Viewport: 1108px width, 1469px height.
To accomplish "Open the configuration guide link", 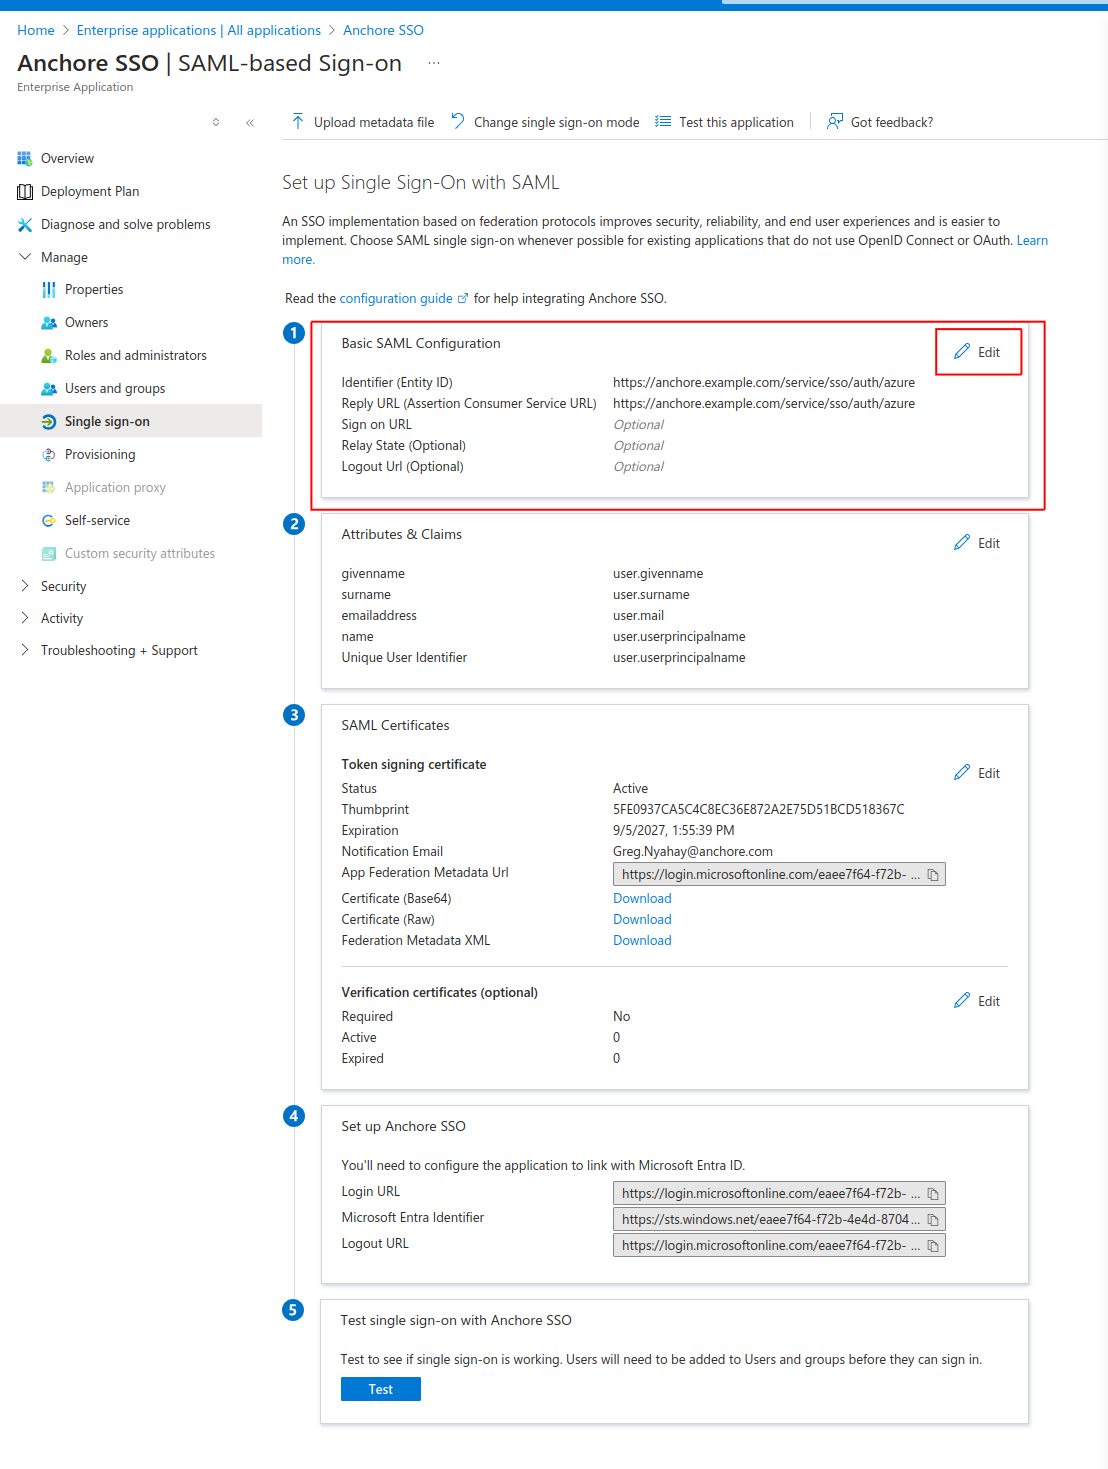I will point(397,297).
